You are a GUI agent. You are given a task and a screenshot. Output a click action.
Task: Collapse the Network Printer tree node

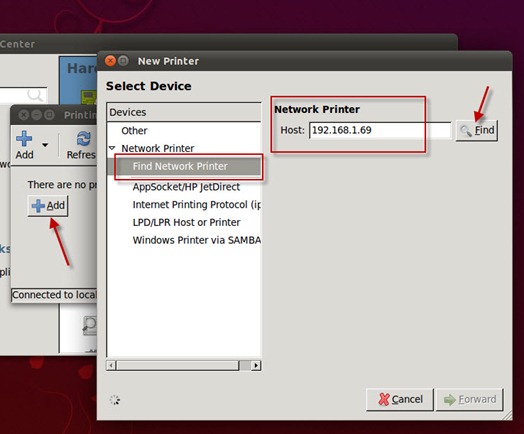tap(112, 148)
